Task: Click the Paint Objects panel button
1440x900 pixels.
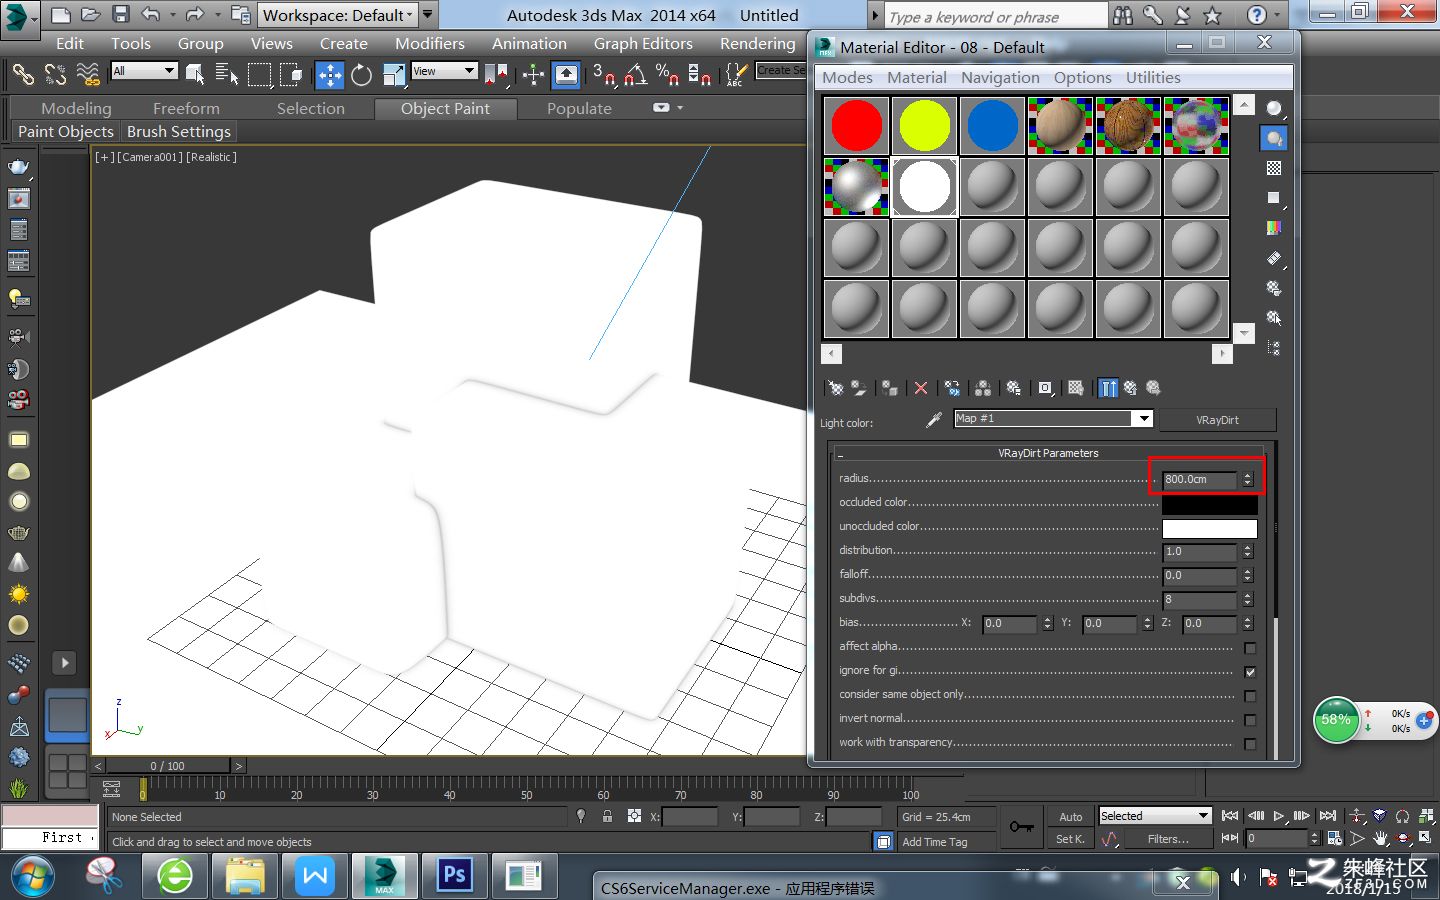Action: point(66,132)
